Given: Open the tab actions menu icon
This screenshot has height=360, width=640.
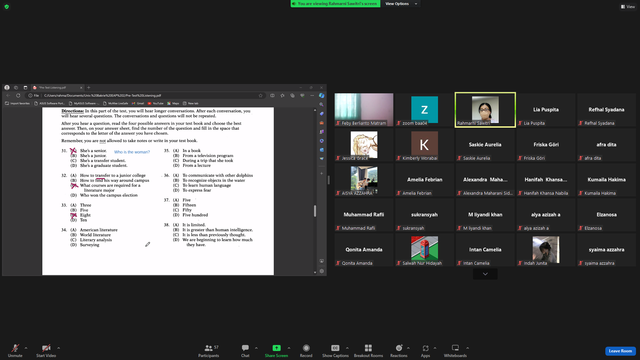Looking at the screenshot, I should click(x=25, y=87).
